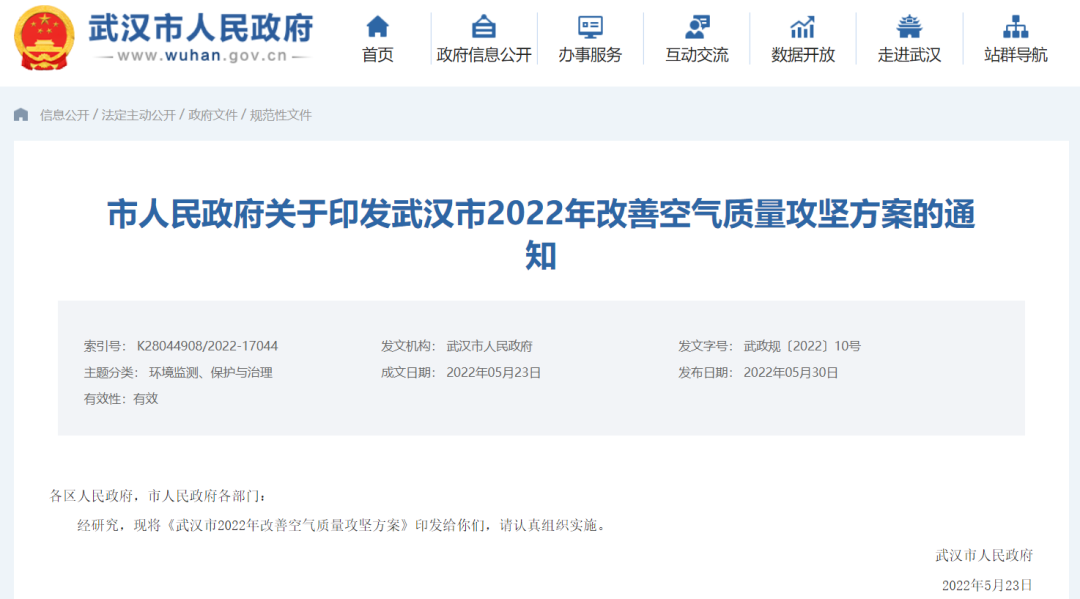Click the sentence beginning 经研究，现将
Image resolution: width=1080 pixels, height=599 pixels.
click(342, 525)
